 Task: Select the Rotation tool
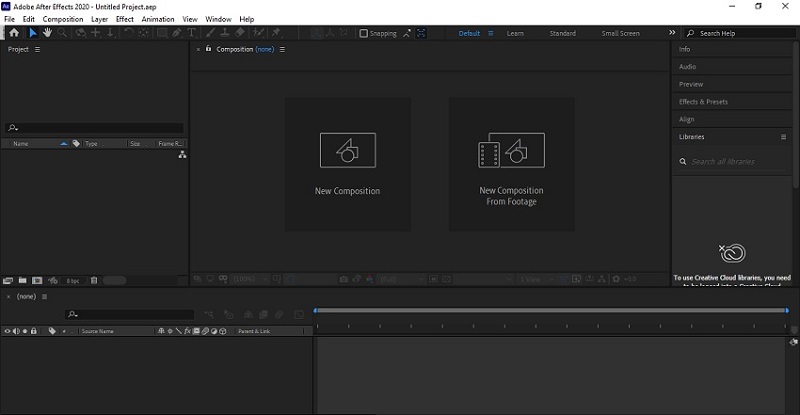point(129,33)
